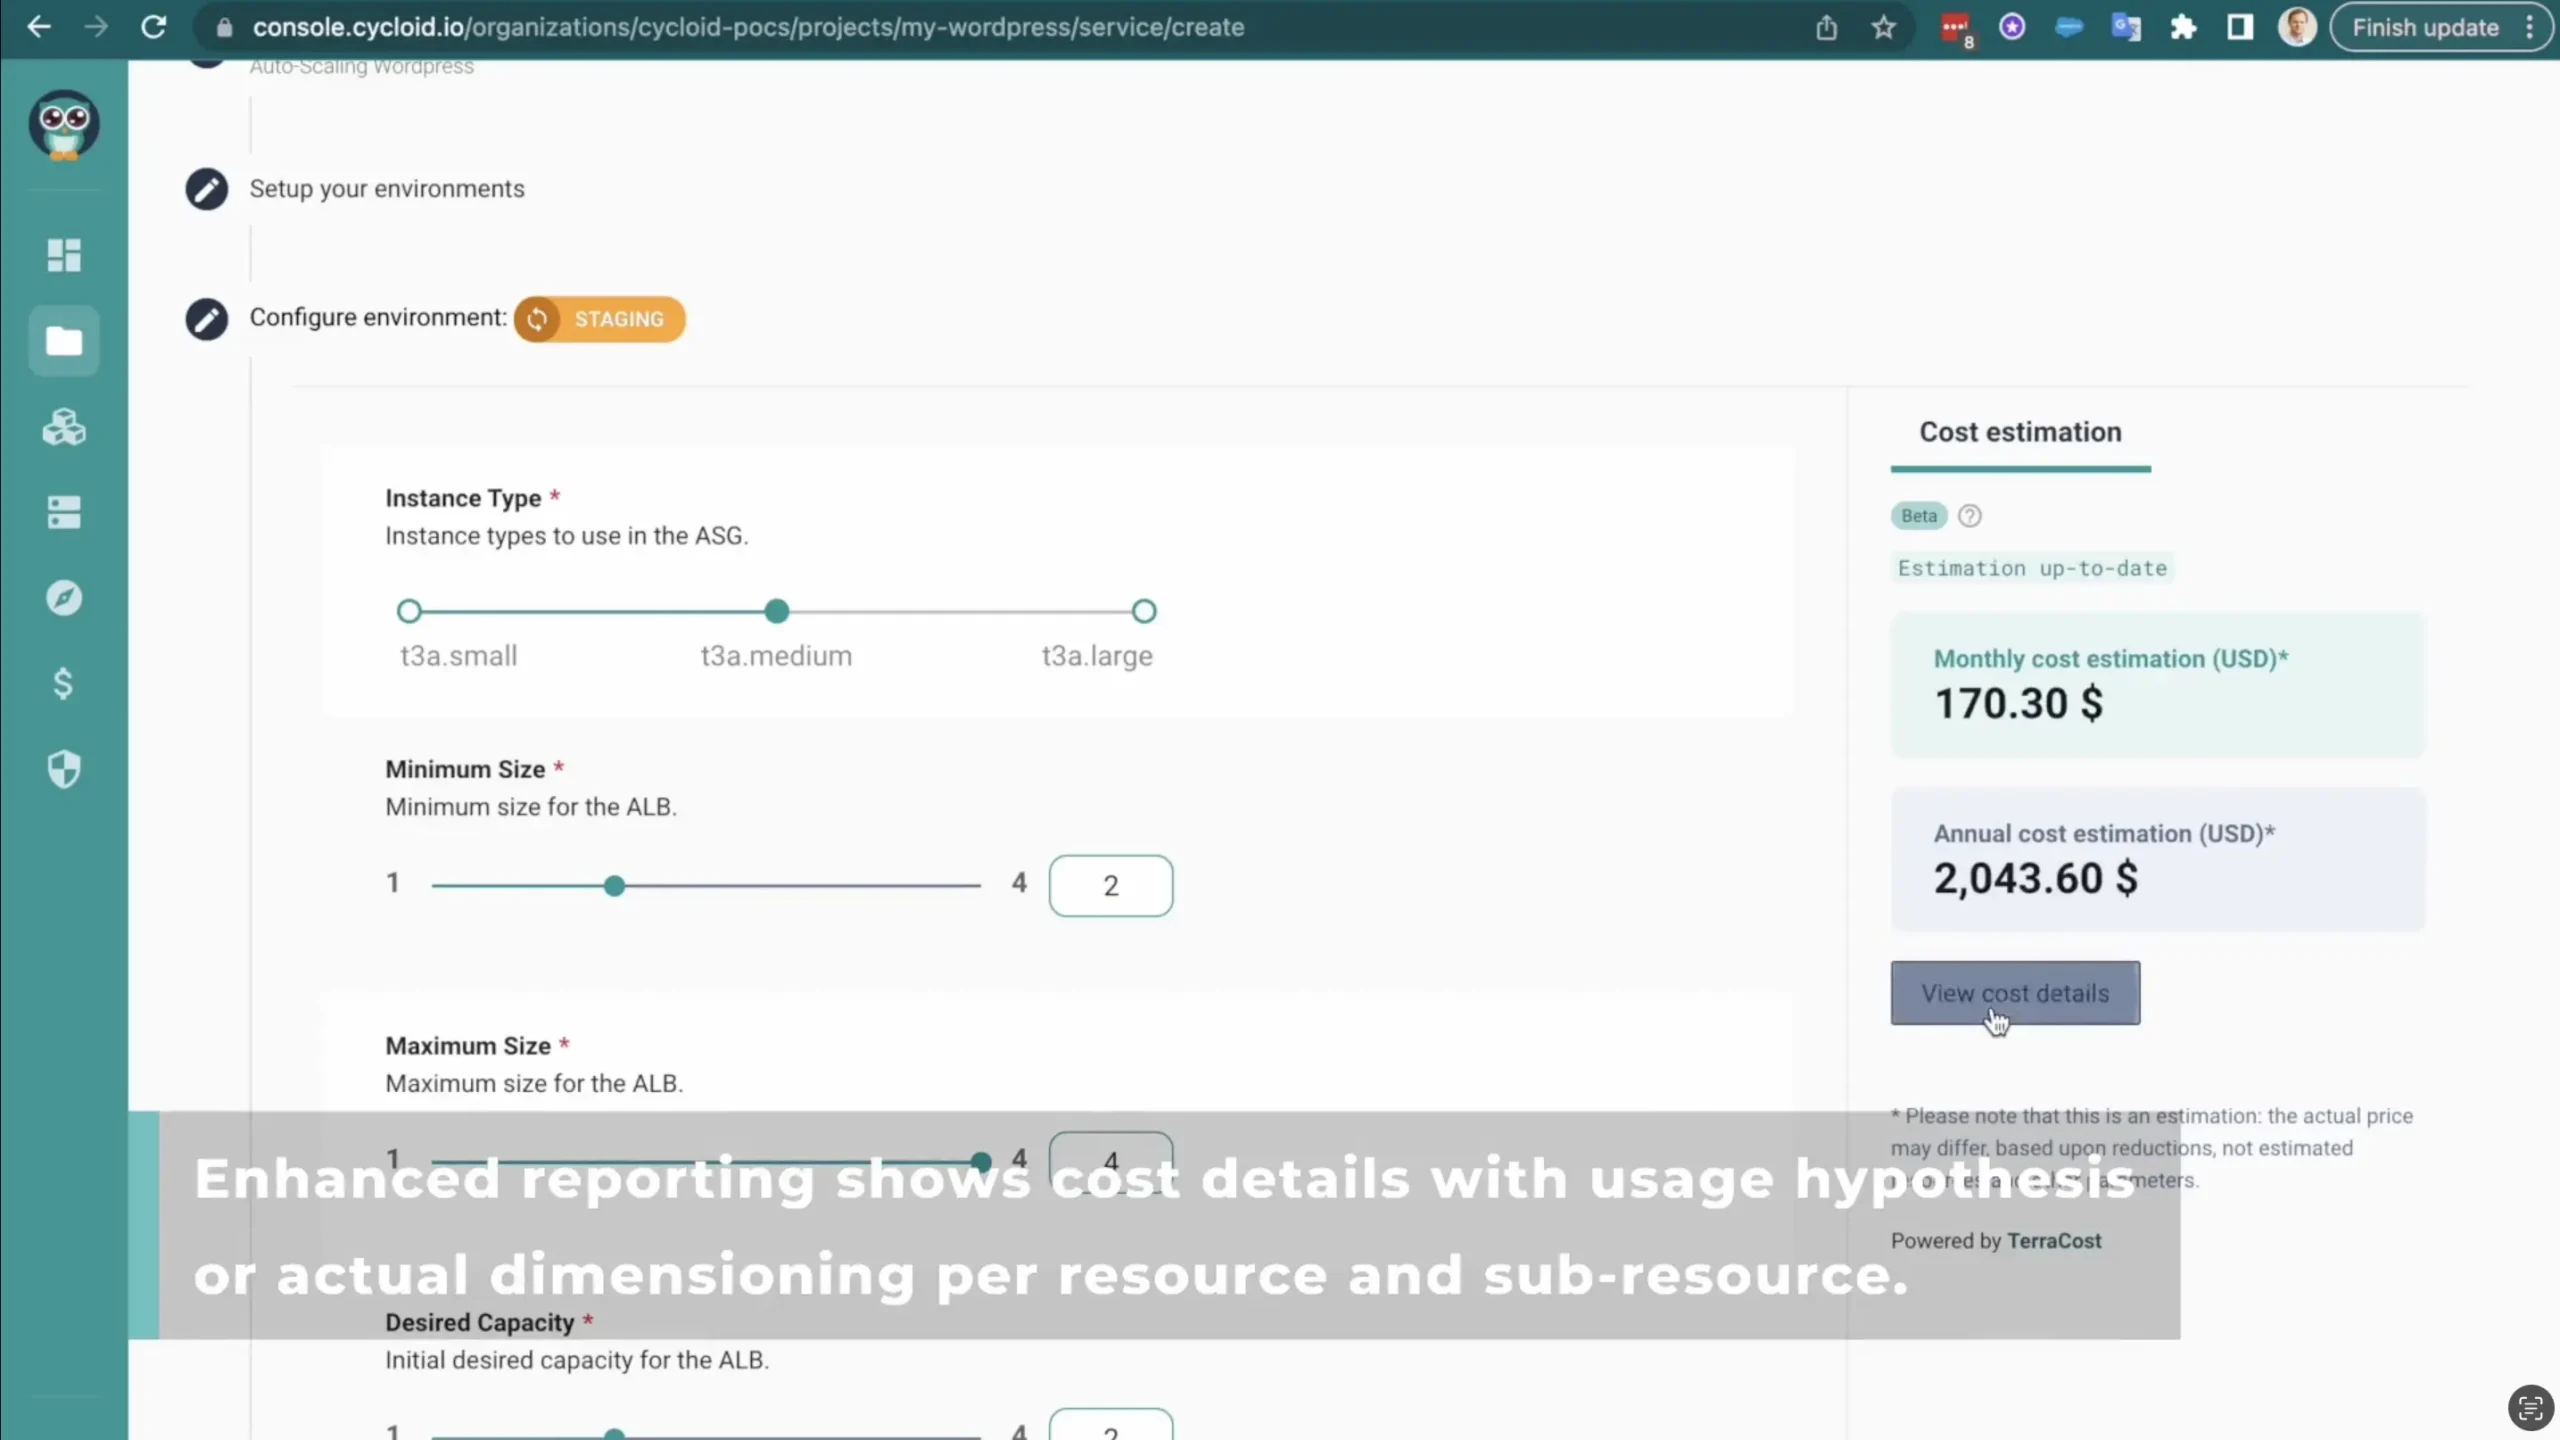Open the infrastructure servers icon in sidebar

coord(64,513)
